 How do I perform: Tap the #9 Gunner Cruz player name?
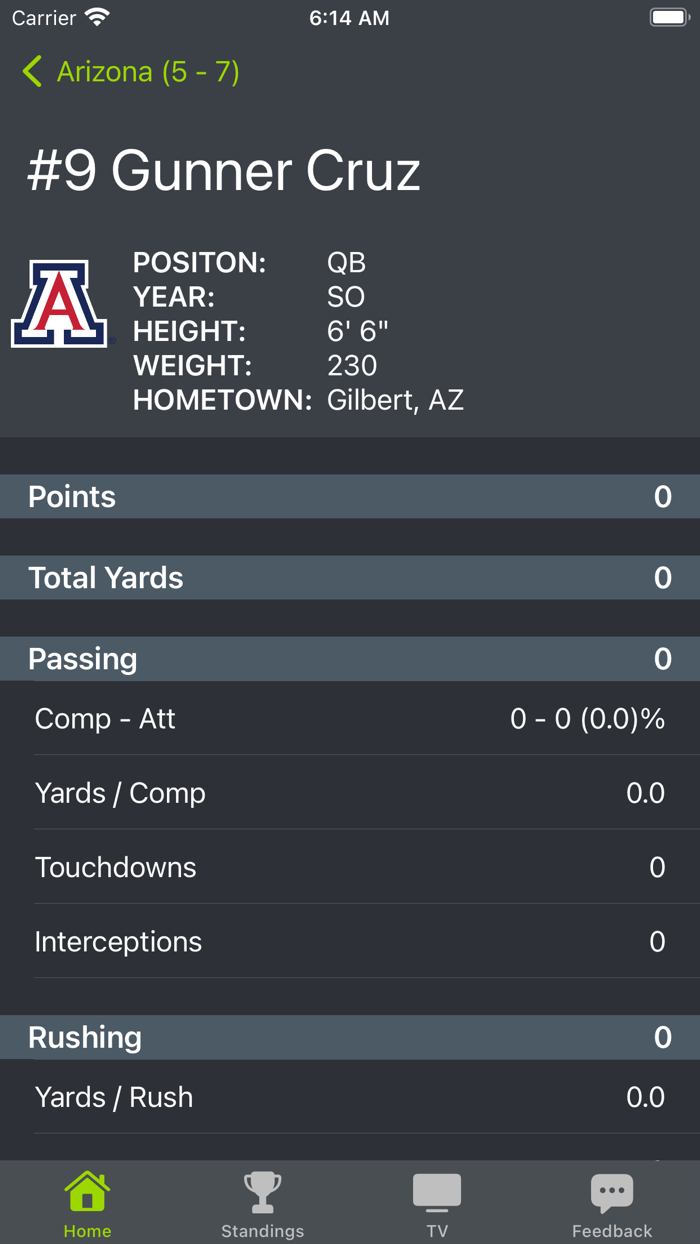pos(222,170)
